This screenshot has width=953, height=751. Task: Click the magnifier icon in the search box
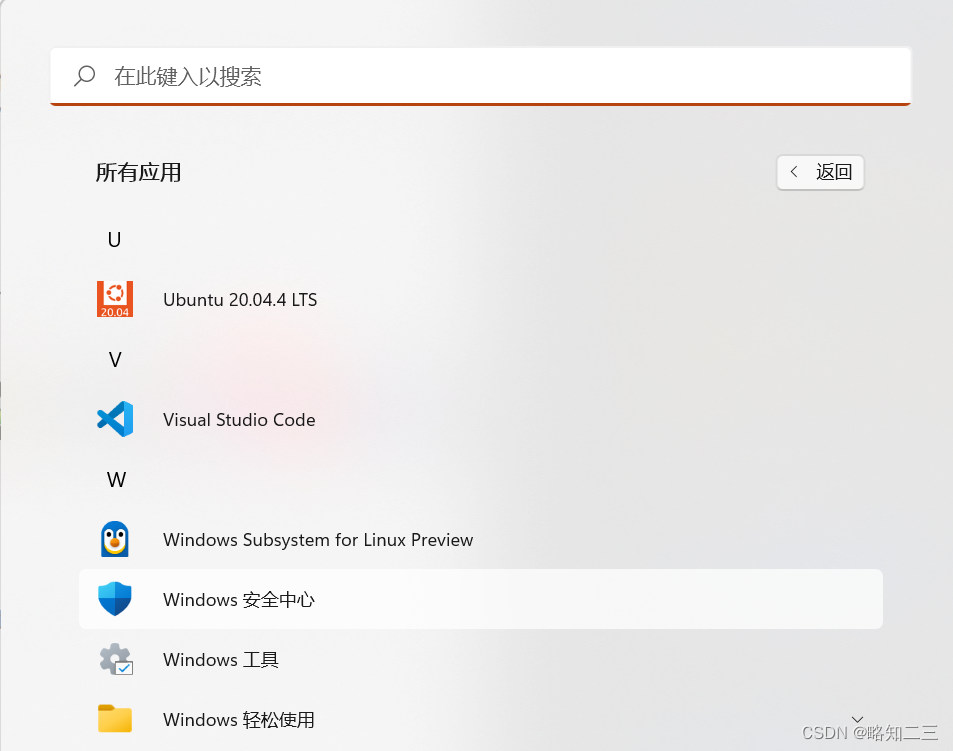coord(84,77)
